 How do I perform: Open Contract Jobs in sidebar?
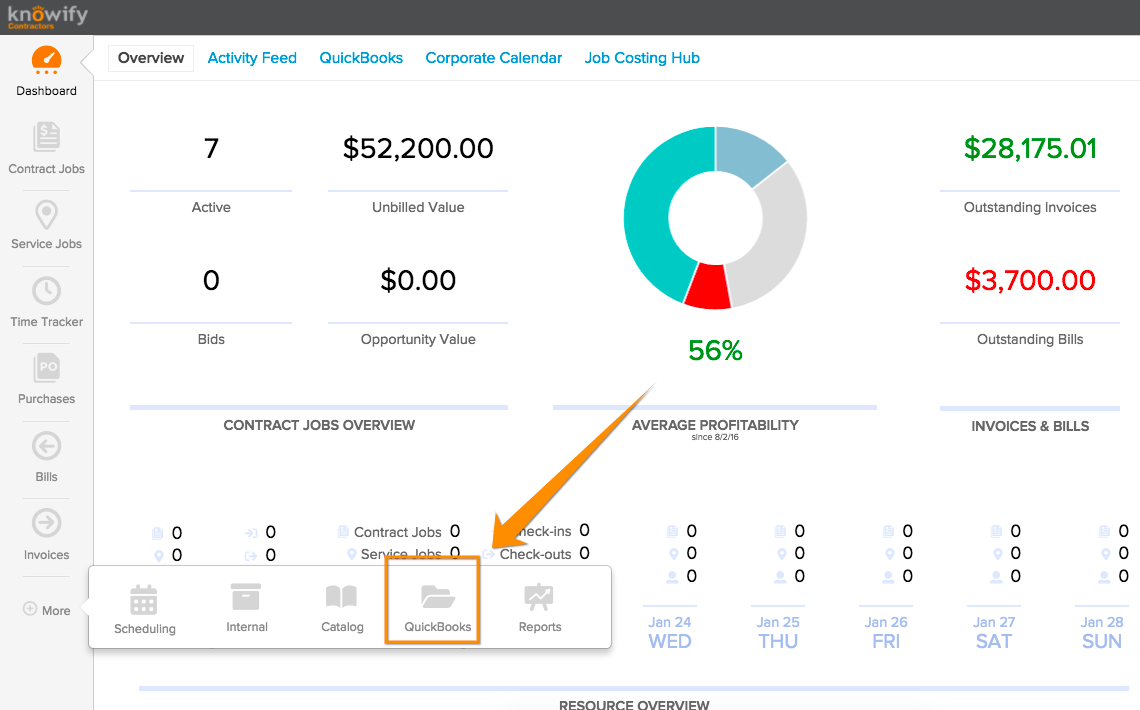click(x=47, y=148)
